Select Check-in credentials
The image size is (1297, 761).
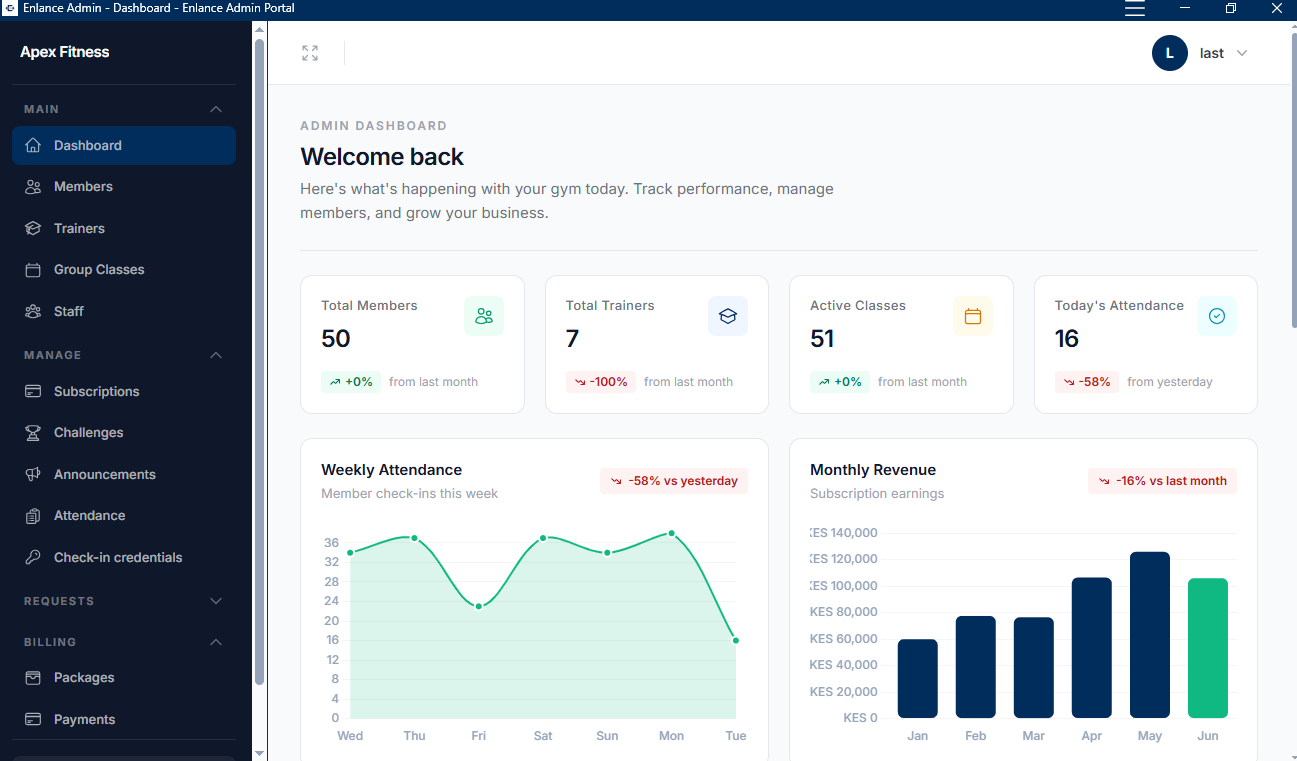click(124, 557)
